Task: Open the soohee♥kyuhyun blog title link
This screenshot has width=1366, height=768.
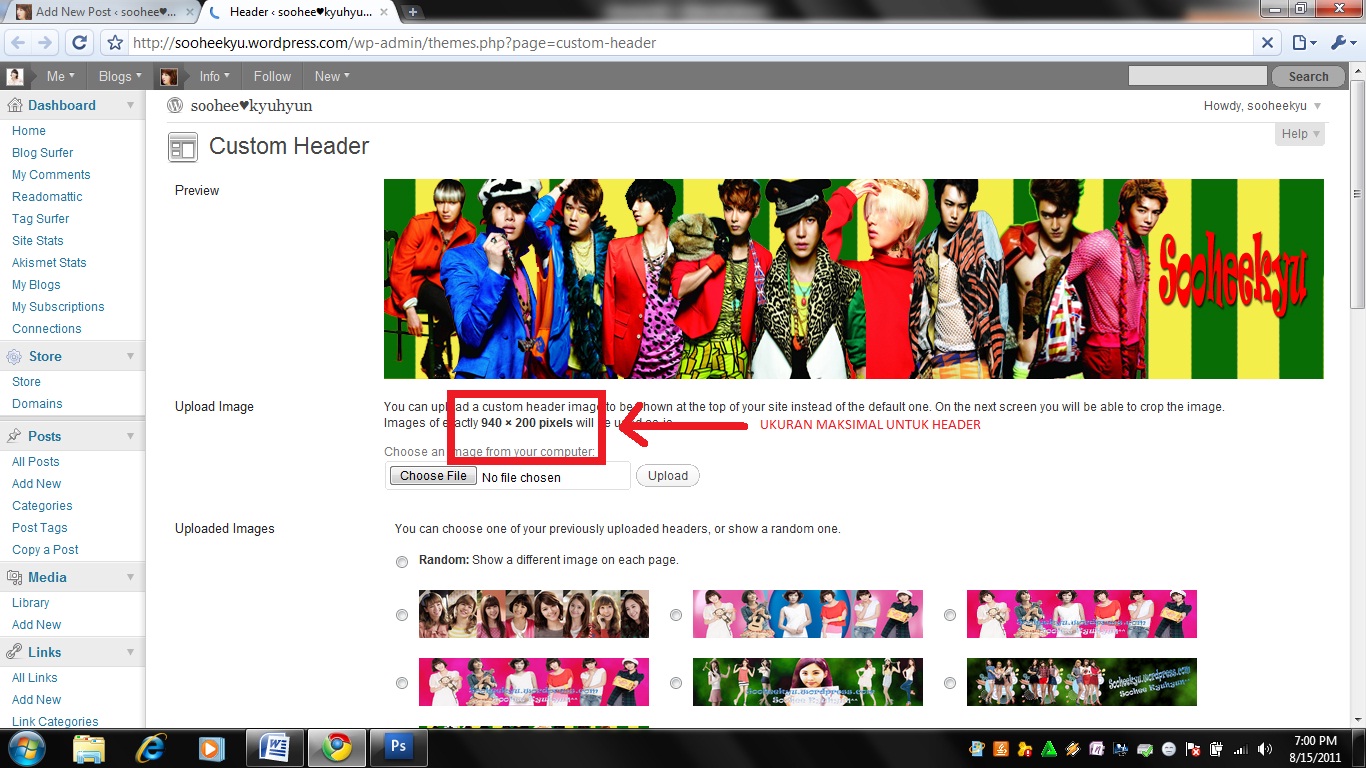Action: pos(251,105)
